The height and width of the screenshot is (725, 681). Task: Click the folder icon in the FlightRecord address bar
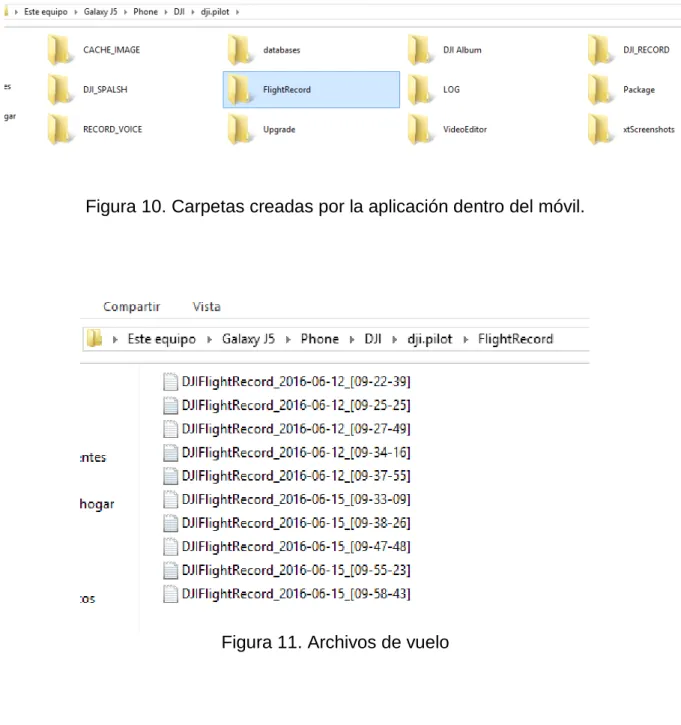(x=94, y=338)
